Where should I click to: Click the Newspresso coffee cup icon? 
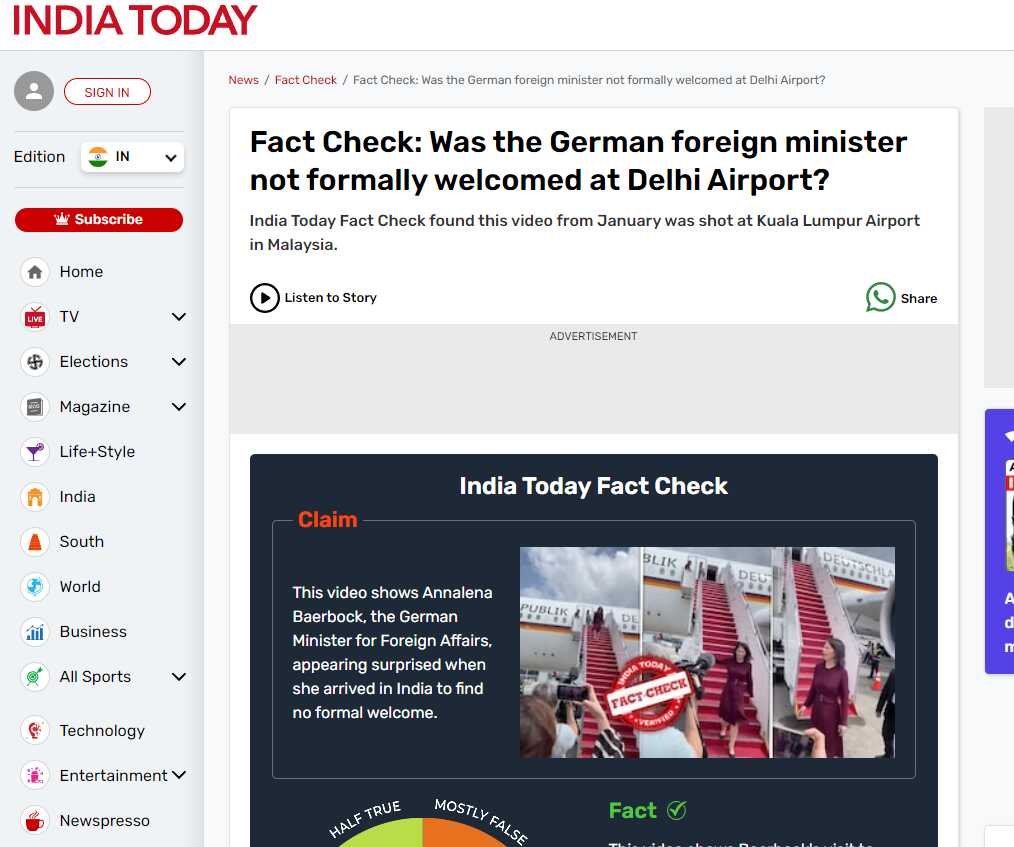(35, 820)
